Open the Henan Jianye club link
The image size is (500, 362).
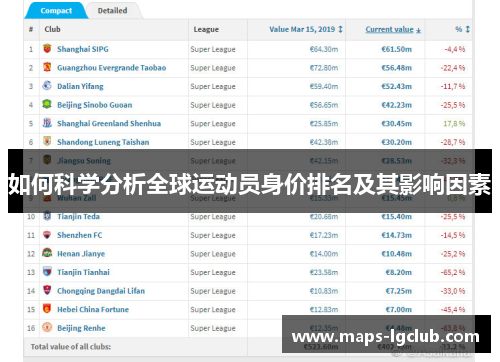[x=81, y=254]
